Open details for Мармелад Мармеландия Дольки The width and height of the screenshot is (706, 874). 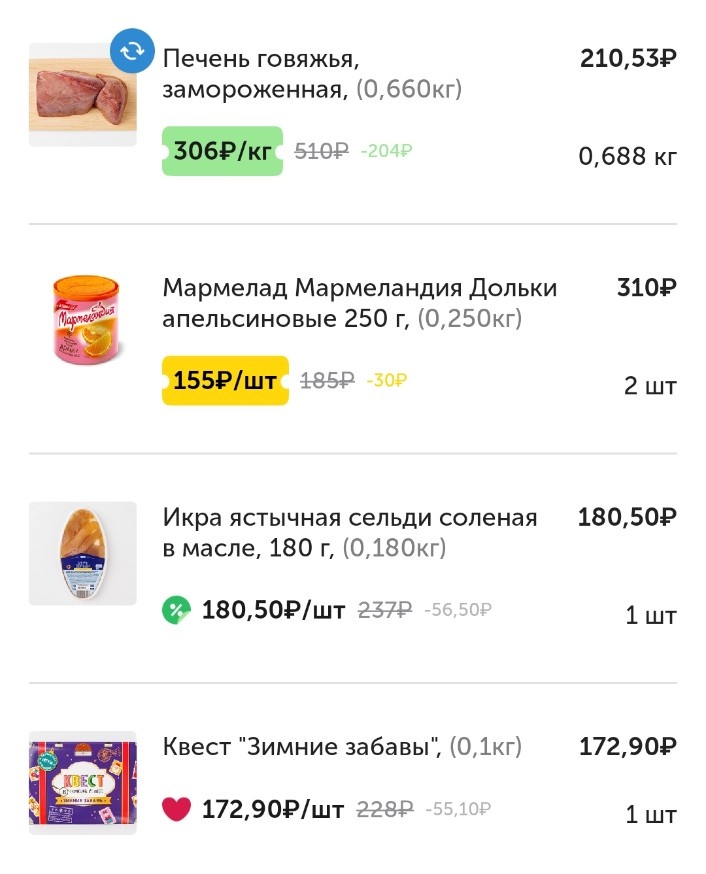tap(359, 305)
